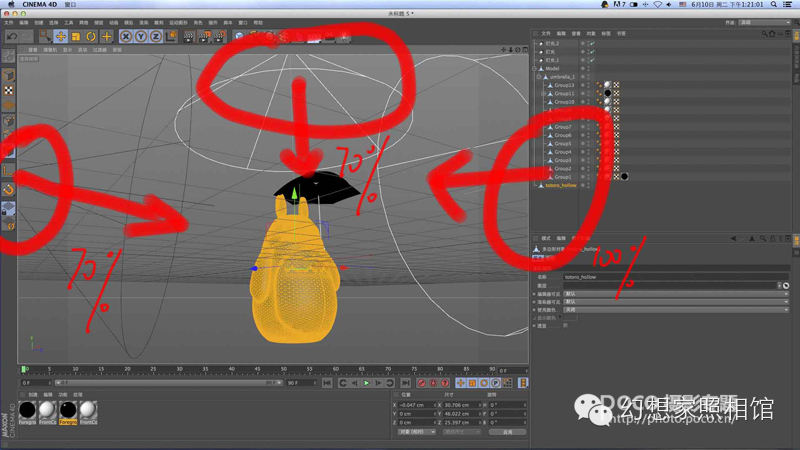Play the animation forward
The width and height of the screenshot is (800, 450).
(x=366, y=383)
